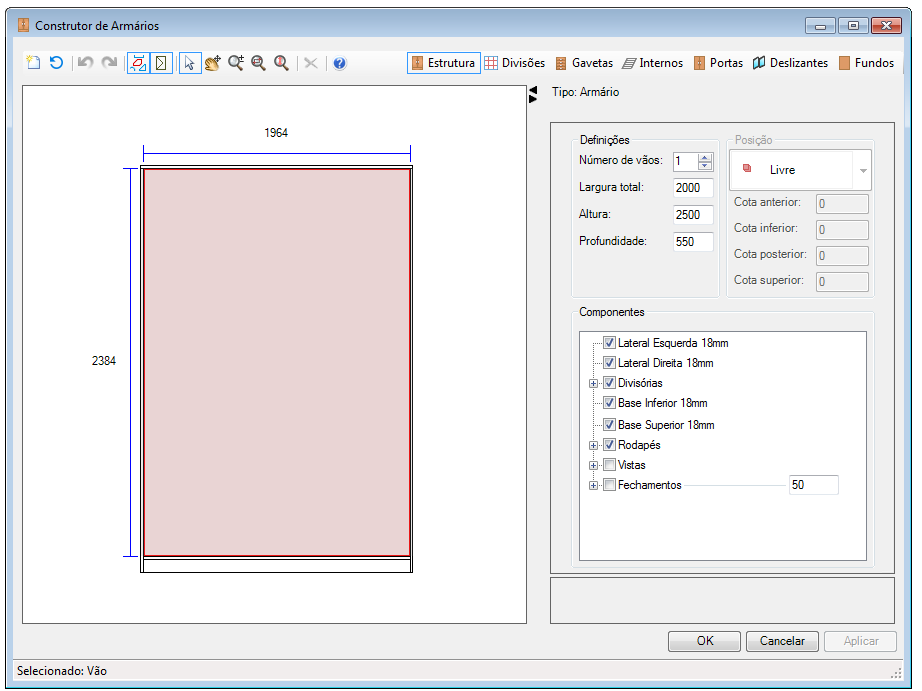The width and height of the screenshot is (922, 691).
Task: Uncheck Base Inferior 18mm
Action: 609,402
